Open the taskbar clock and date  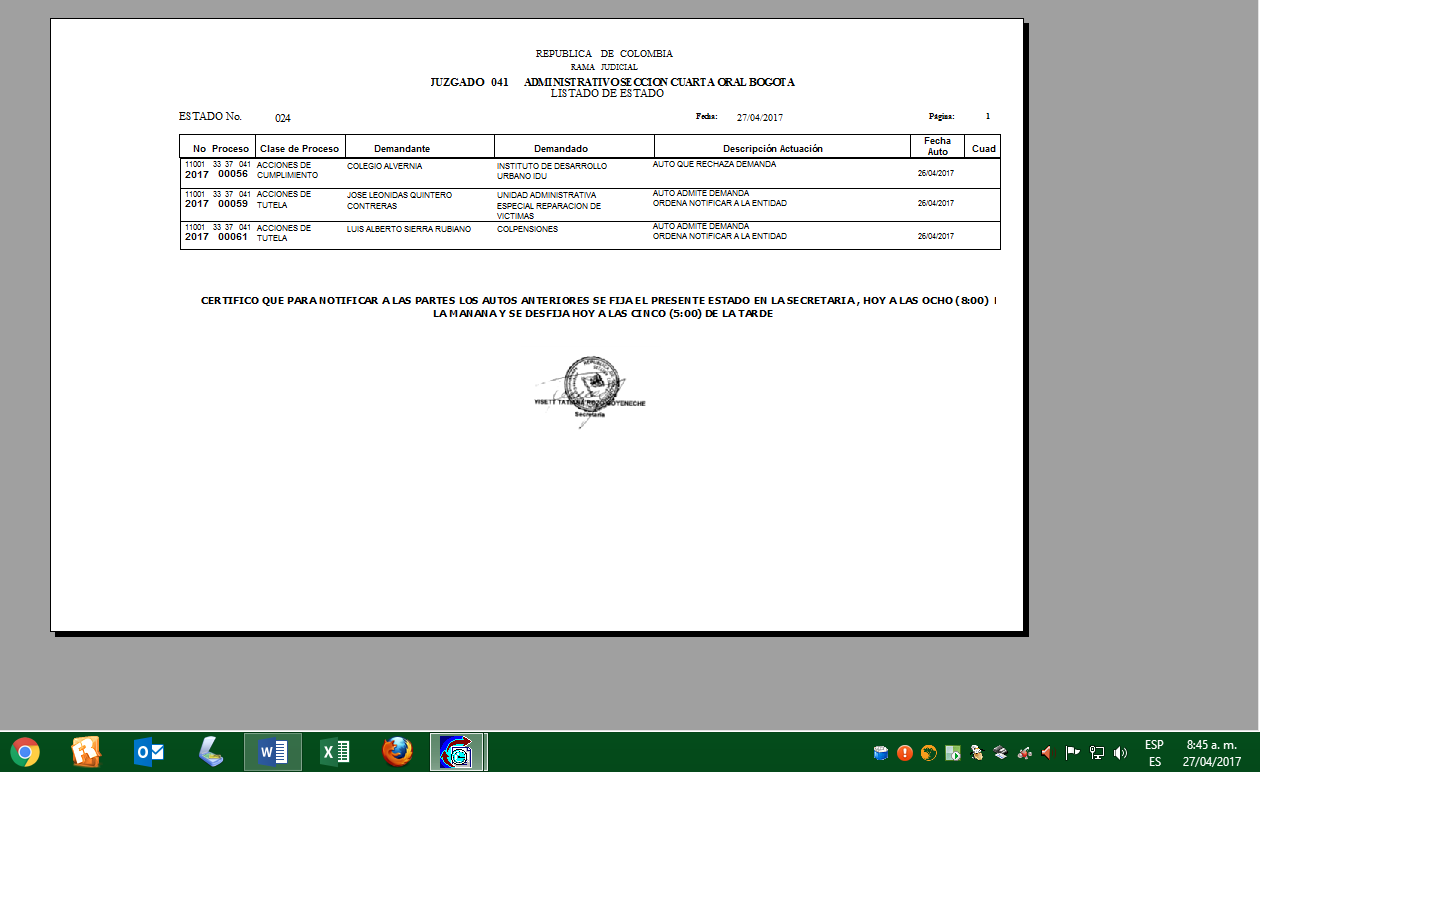pyautogui.click(x=1211, y=753)
